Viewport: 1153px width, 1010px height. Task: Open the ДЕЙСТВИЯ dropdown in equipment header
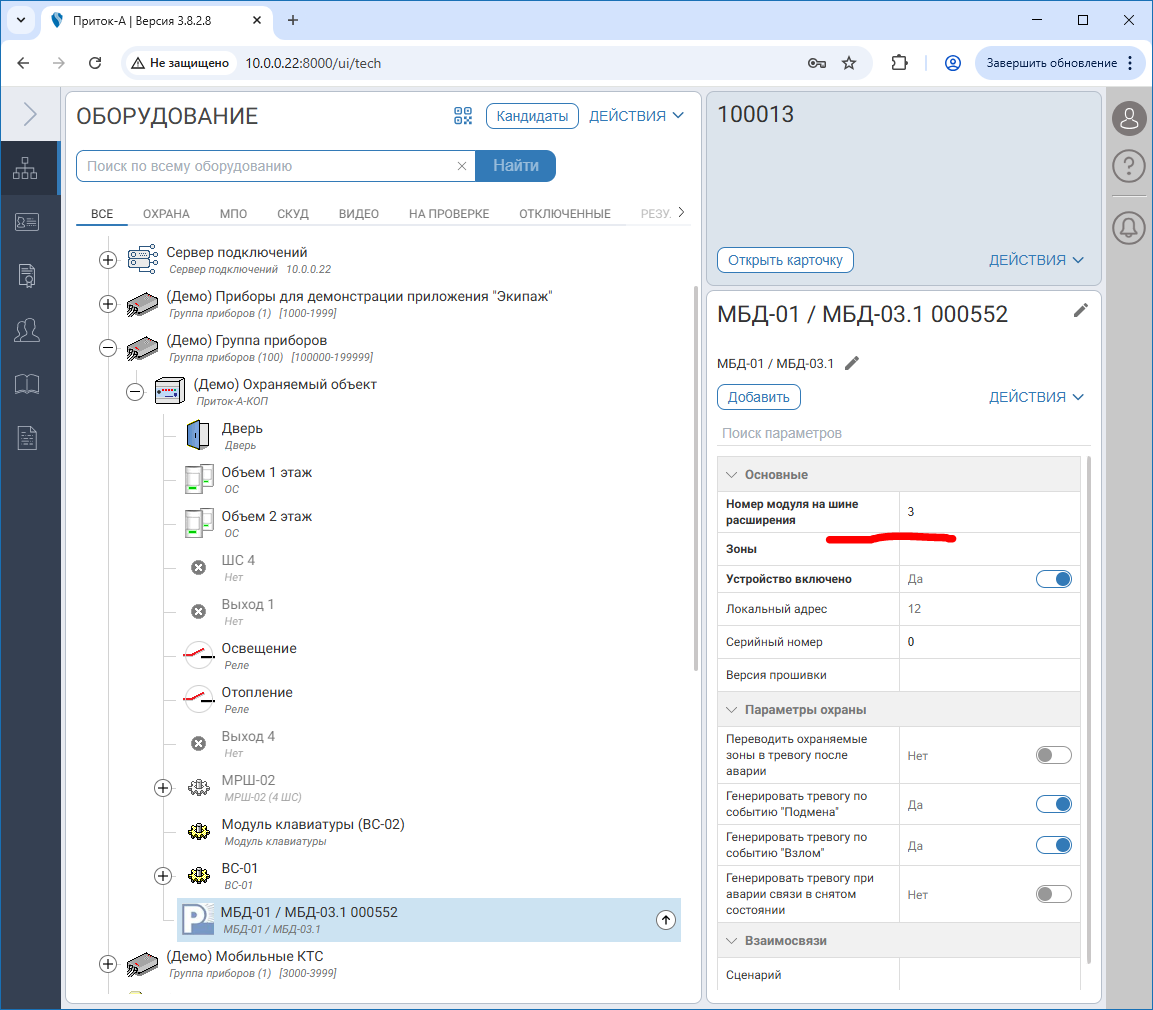coord(636,116)
